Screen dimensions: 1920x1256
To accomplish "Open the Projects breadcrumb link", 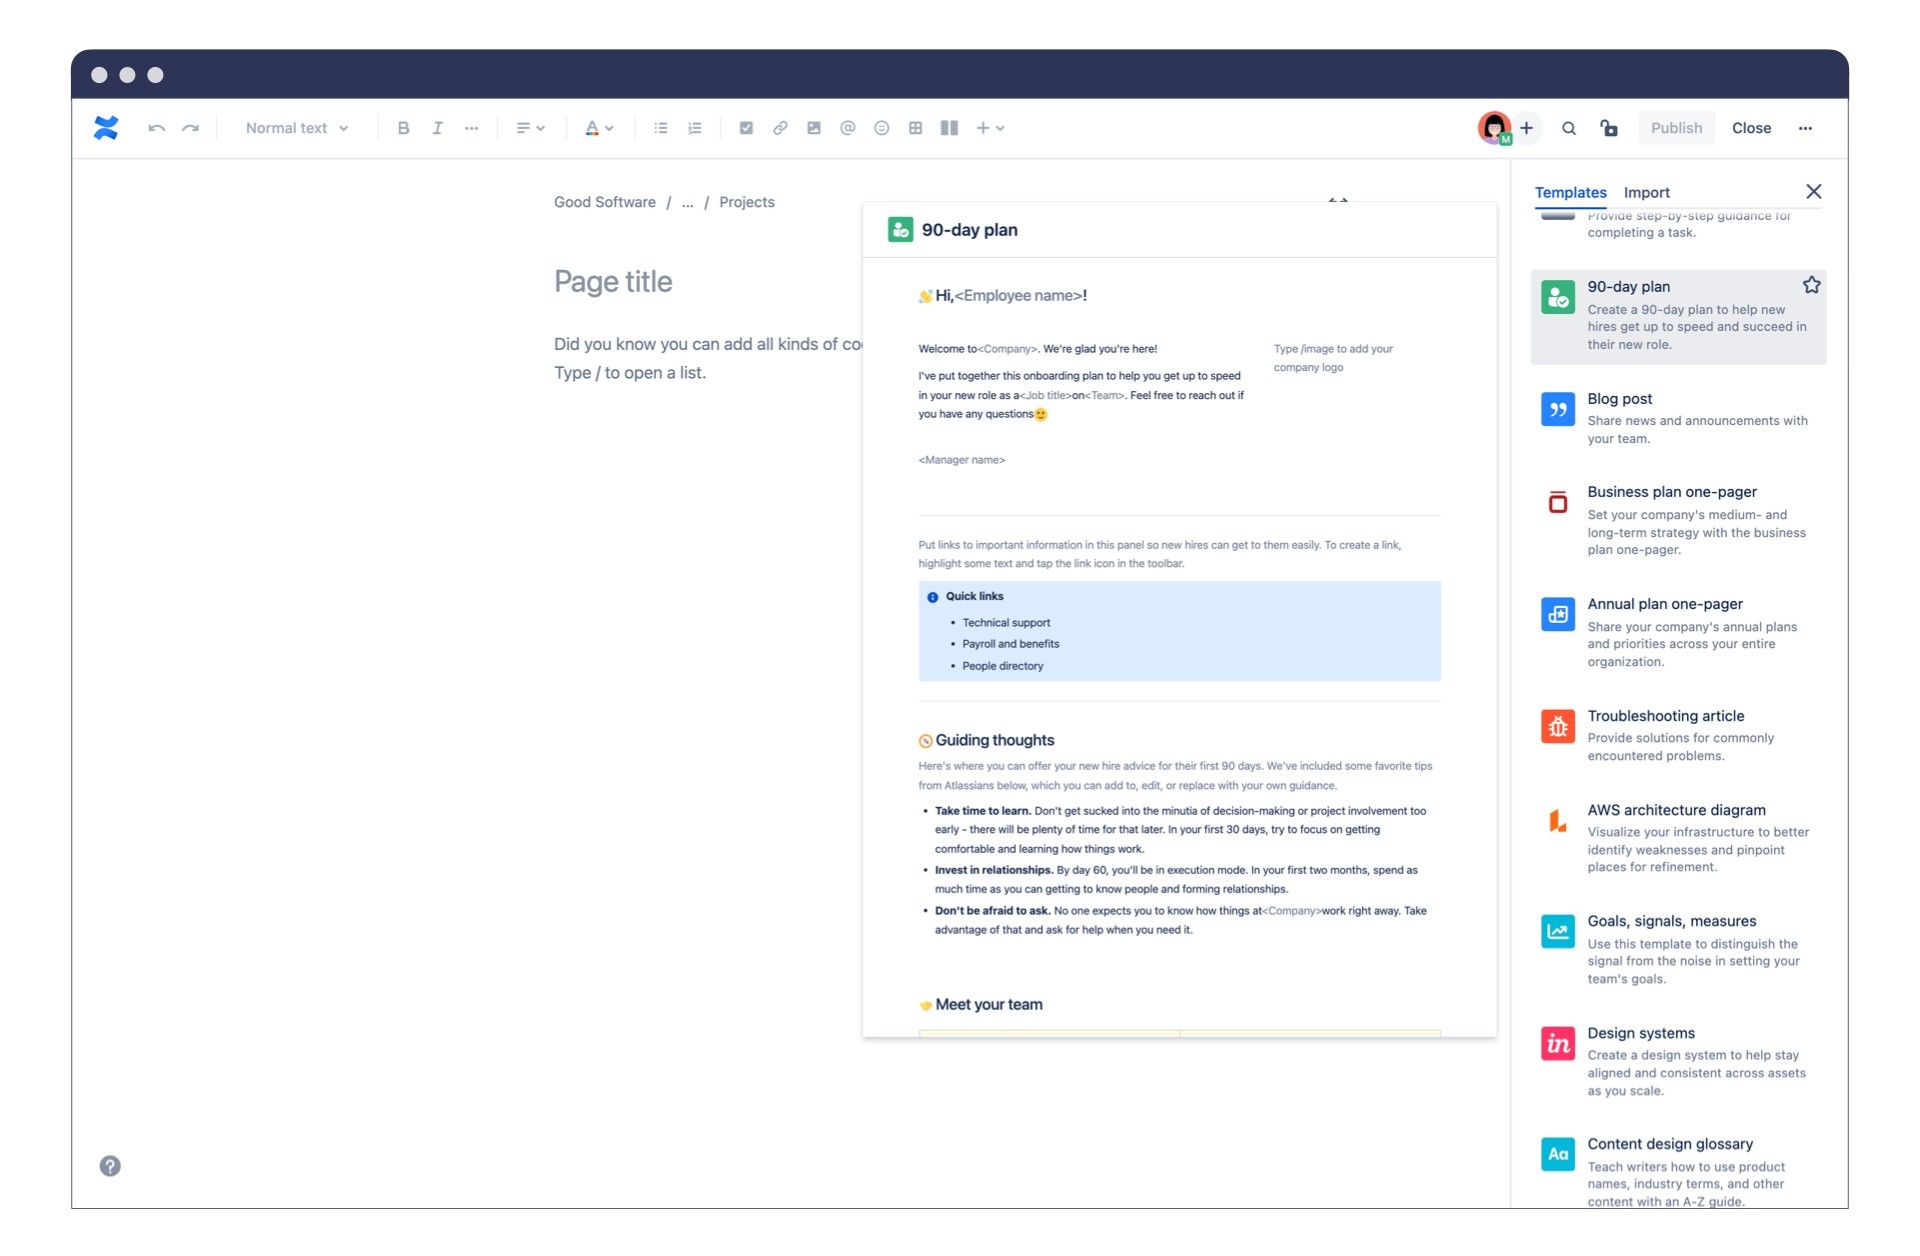I will pos(747,202).
